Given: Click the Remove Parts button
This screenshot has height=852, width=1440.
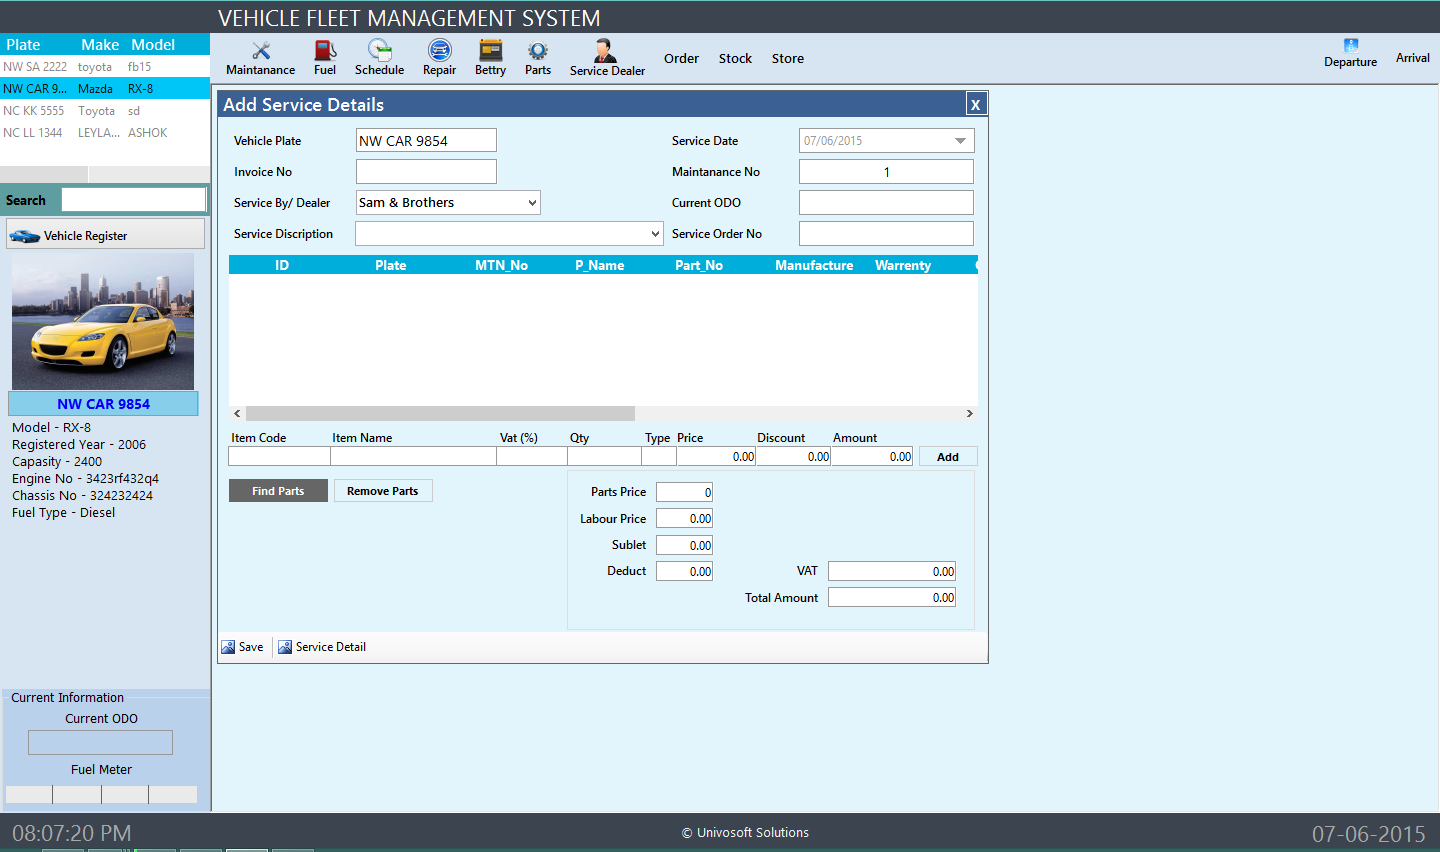Looking at the screenshot, I should tap(383, 491).
